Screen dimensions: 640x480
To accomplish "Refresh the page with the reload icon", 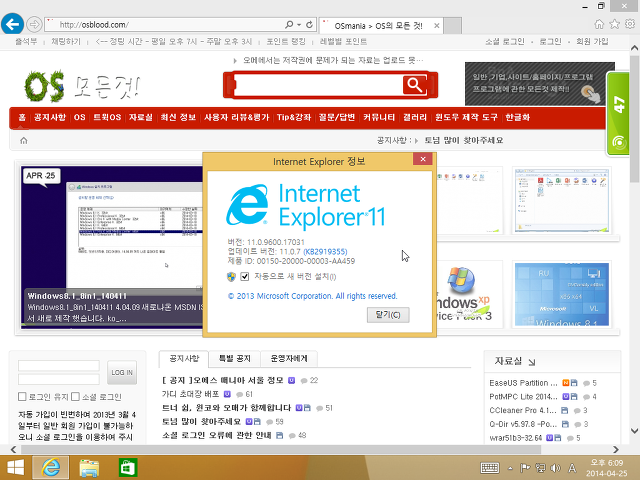I will click(309, 24).
